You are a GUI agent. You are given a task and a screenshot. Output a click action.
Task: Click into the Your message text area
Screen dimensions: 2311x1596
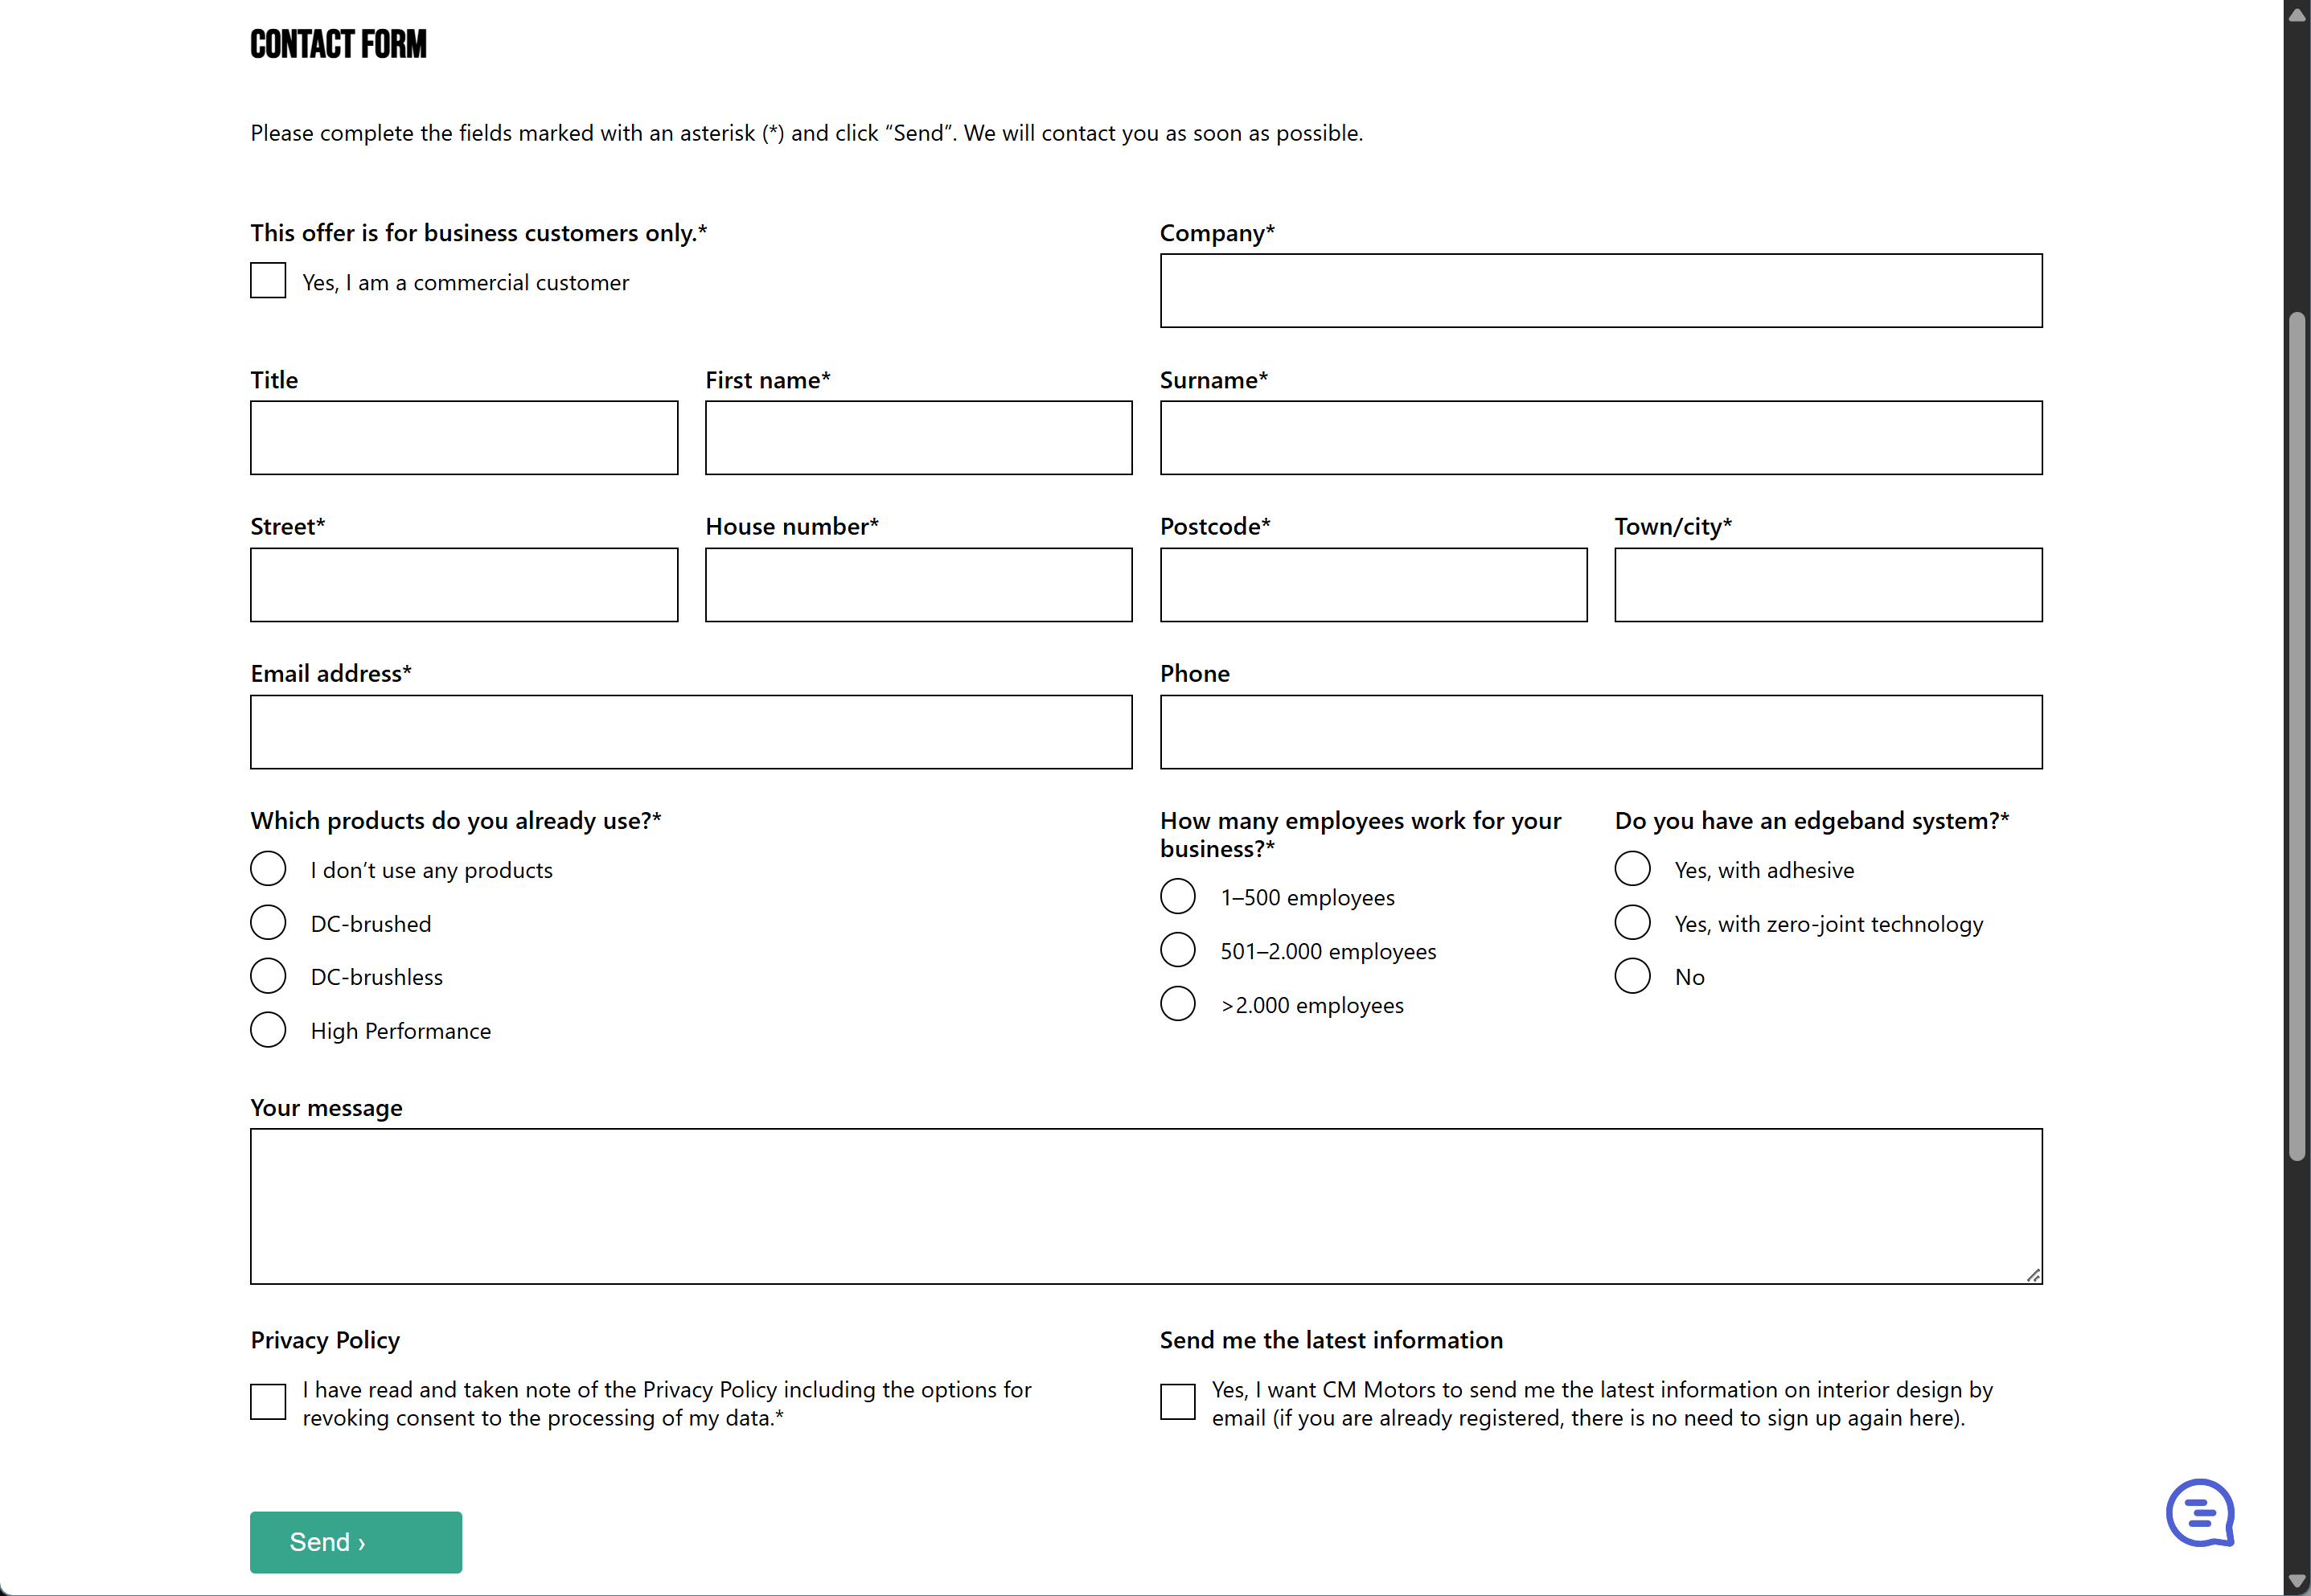click(x=1146, y=1206)
